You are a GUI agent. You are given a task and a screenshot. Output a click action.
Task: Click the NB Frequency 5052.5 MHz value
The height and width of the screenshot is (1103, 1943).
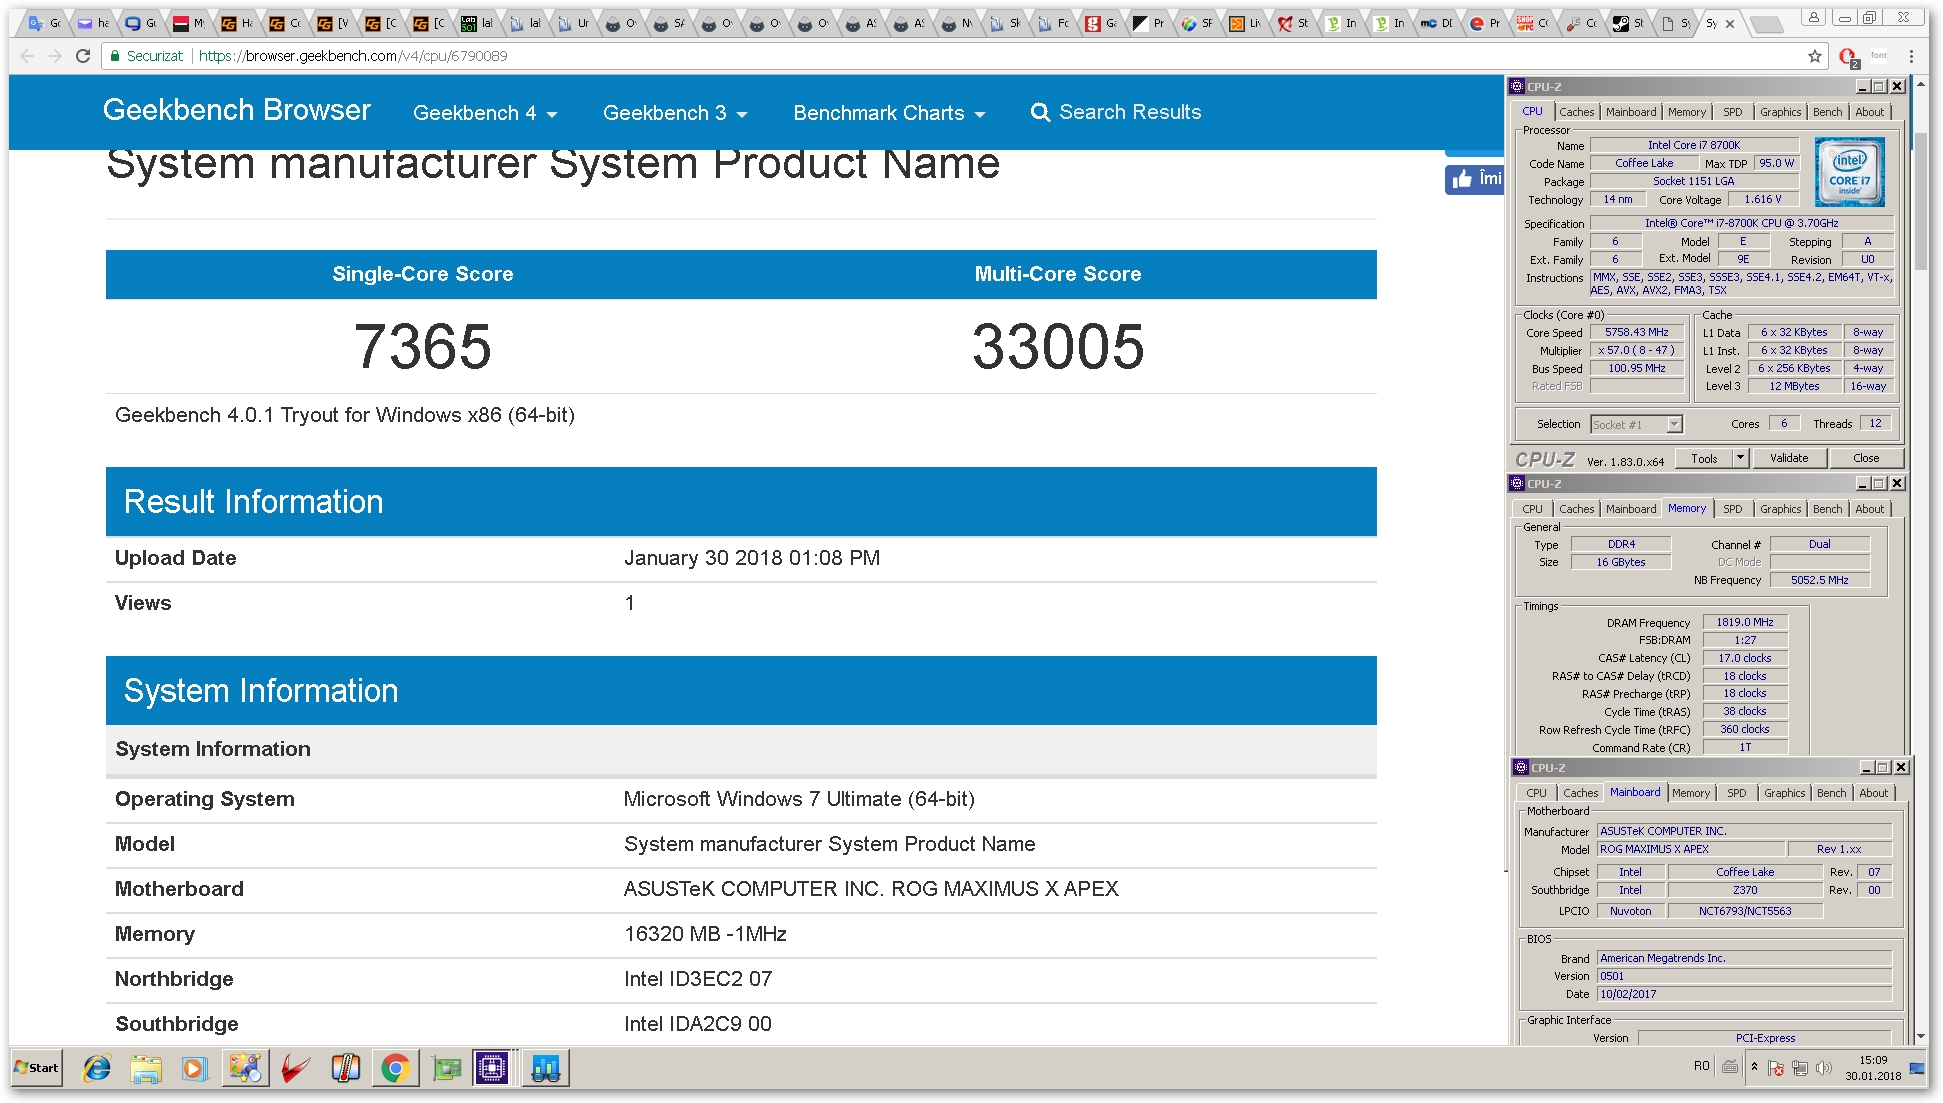click(1819, 580)
